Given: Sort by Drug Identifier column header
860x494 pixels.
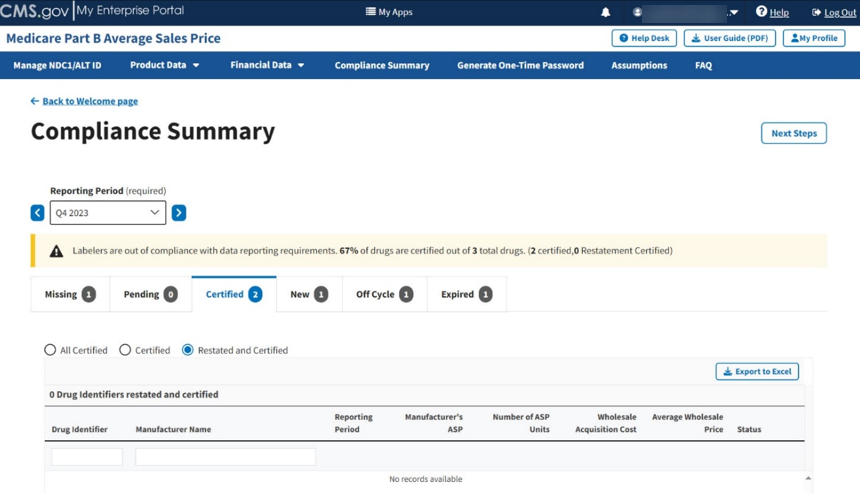Looking at the screenshot, I should click(80, 429).
